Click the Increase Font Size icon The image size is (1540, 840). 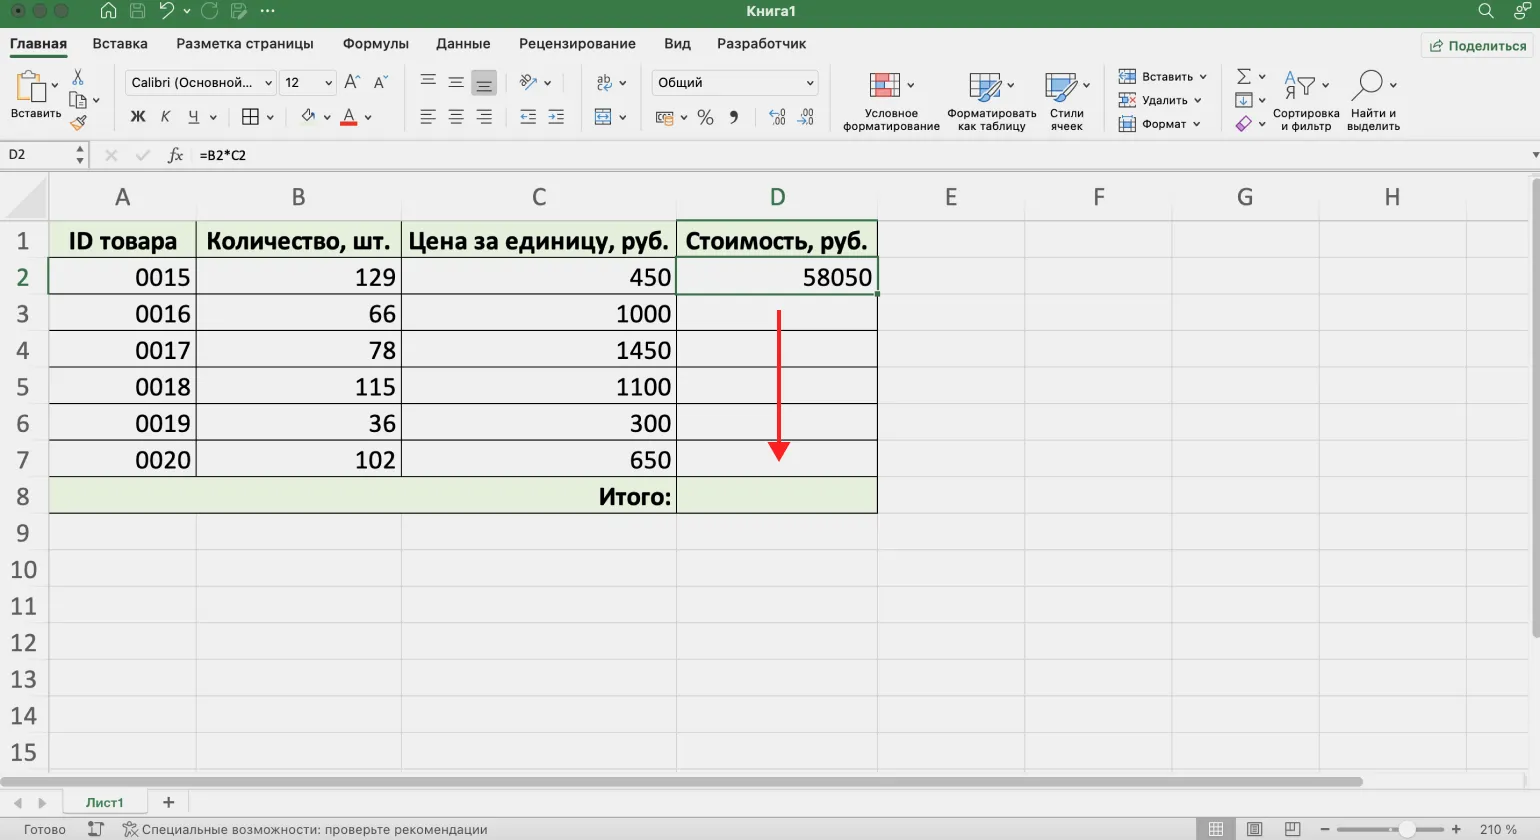(x=352, y=82)
